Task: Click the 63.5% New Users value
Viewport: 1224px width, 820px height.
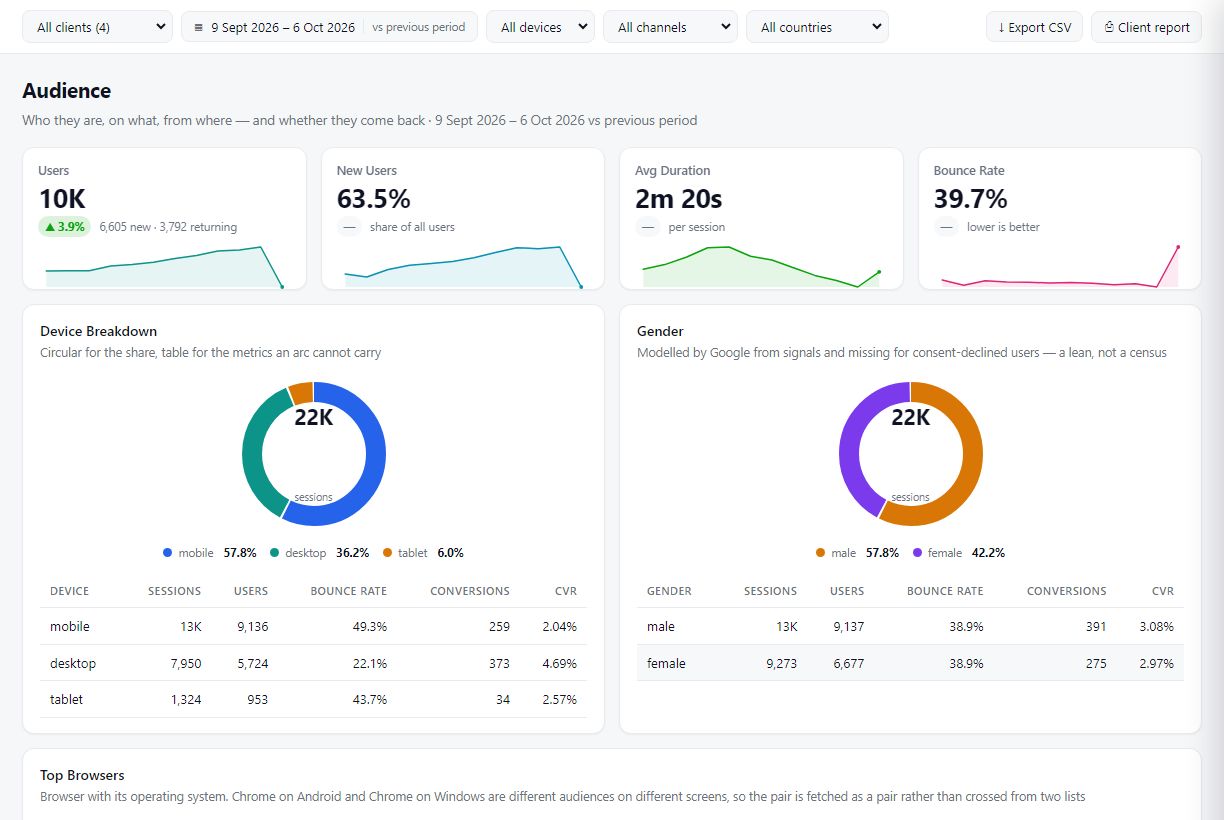Action: click(x=374, y=198)
